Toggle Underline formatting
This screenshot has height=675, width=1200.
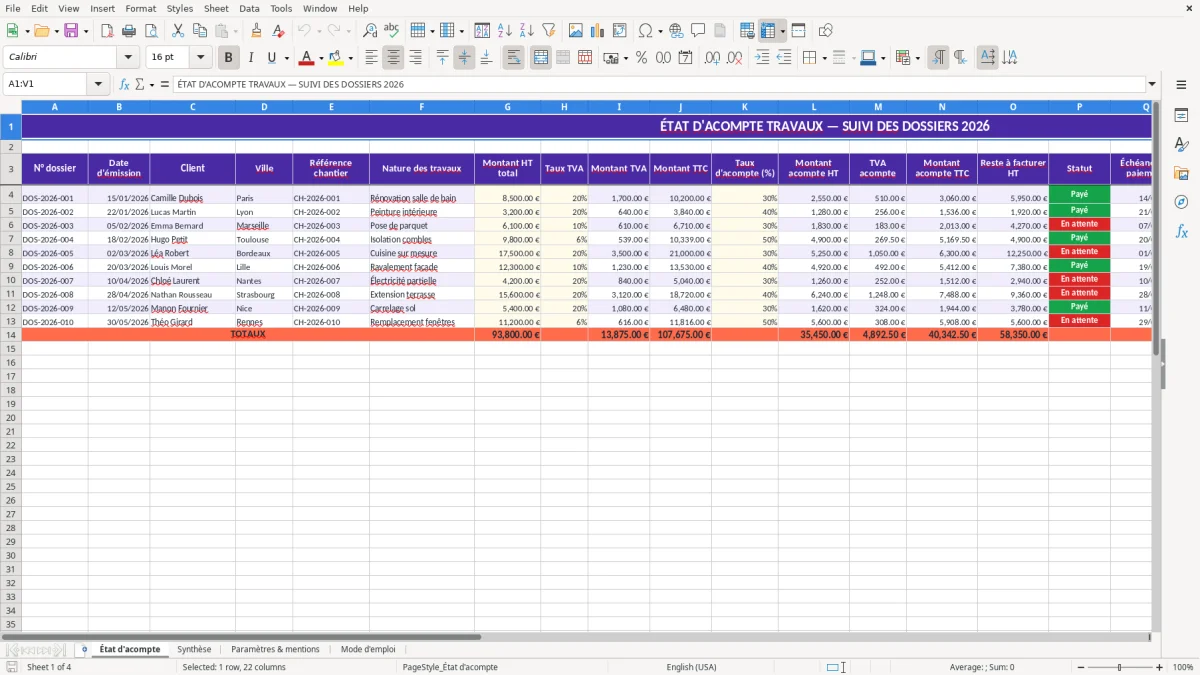point(272,58)
